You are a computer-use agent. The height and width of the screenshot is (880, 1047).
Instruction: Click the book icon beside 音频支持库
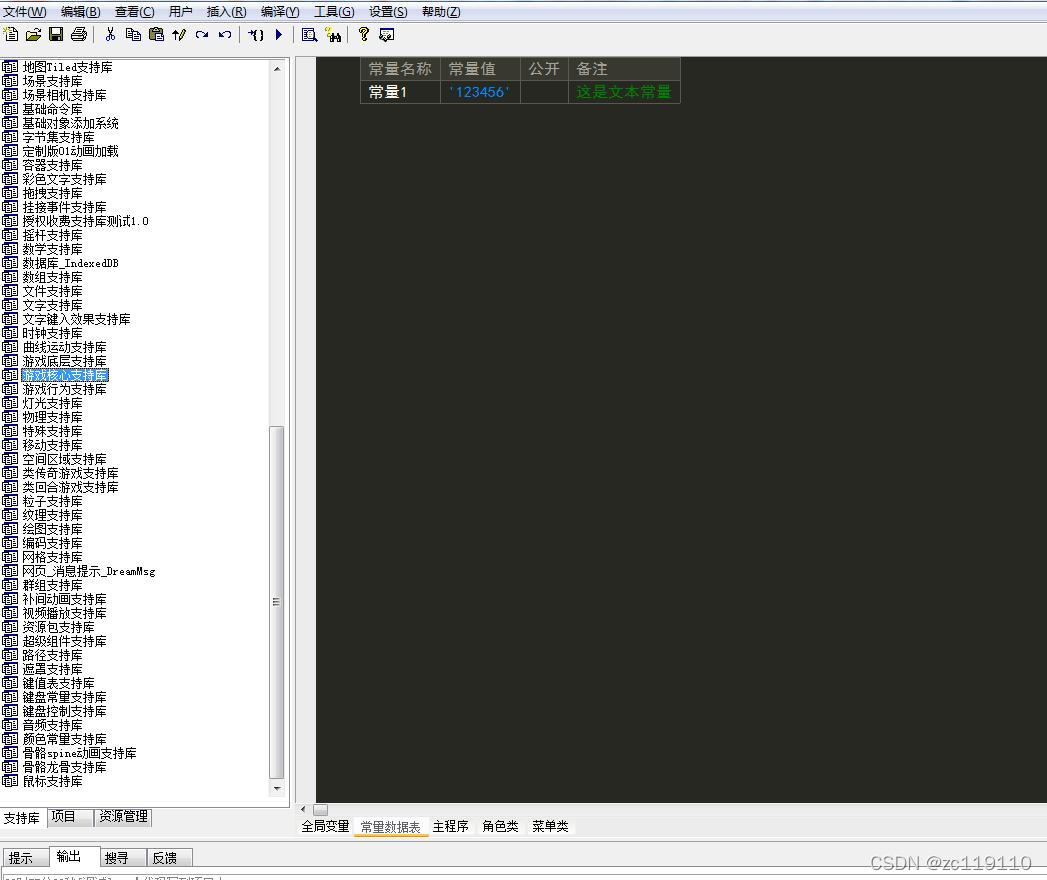coord(10,725)
